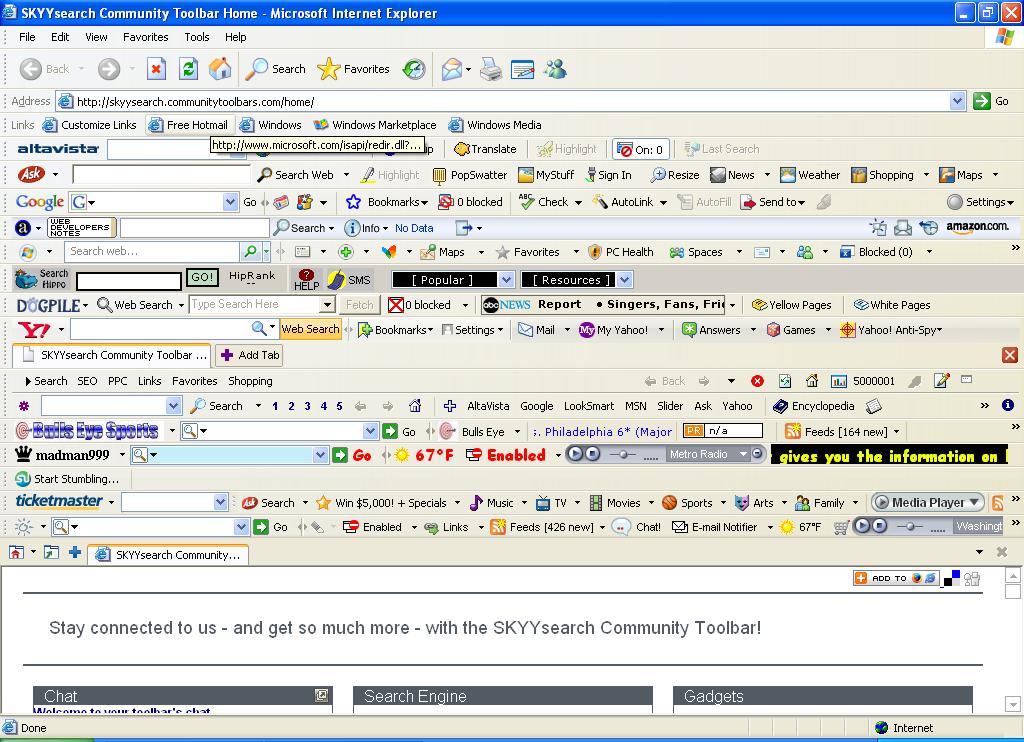
Task: Toggle red Enabled button on madman999 toolbar
Action: tap(506, 455)
